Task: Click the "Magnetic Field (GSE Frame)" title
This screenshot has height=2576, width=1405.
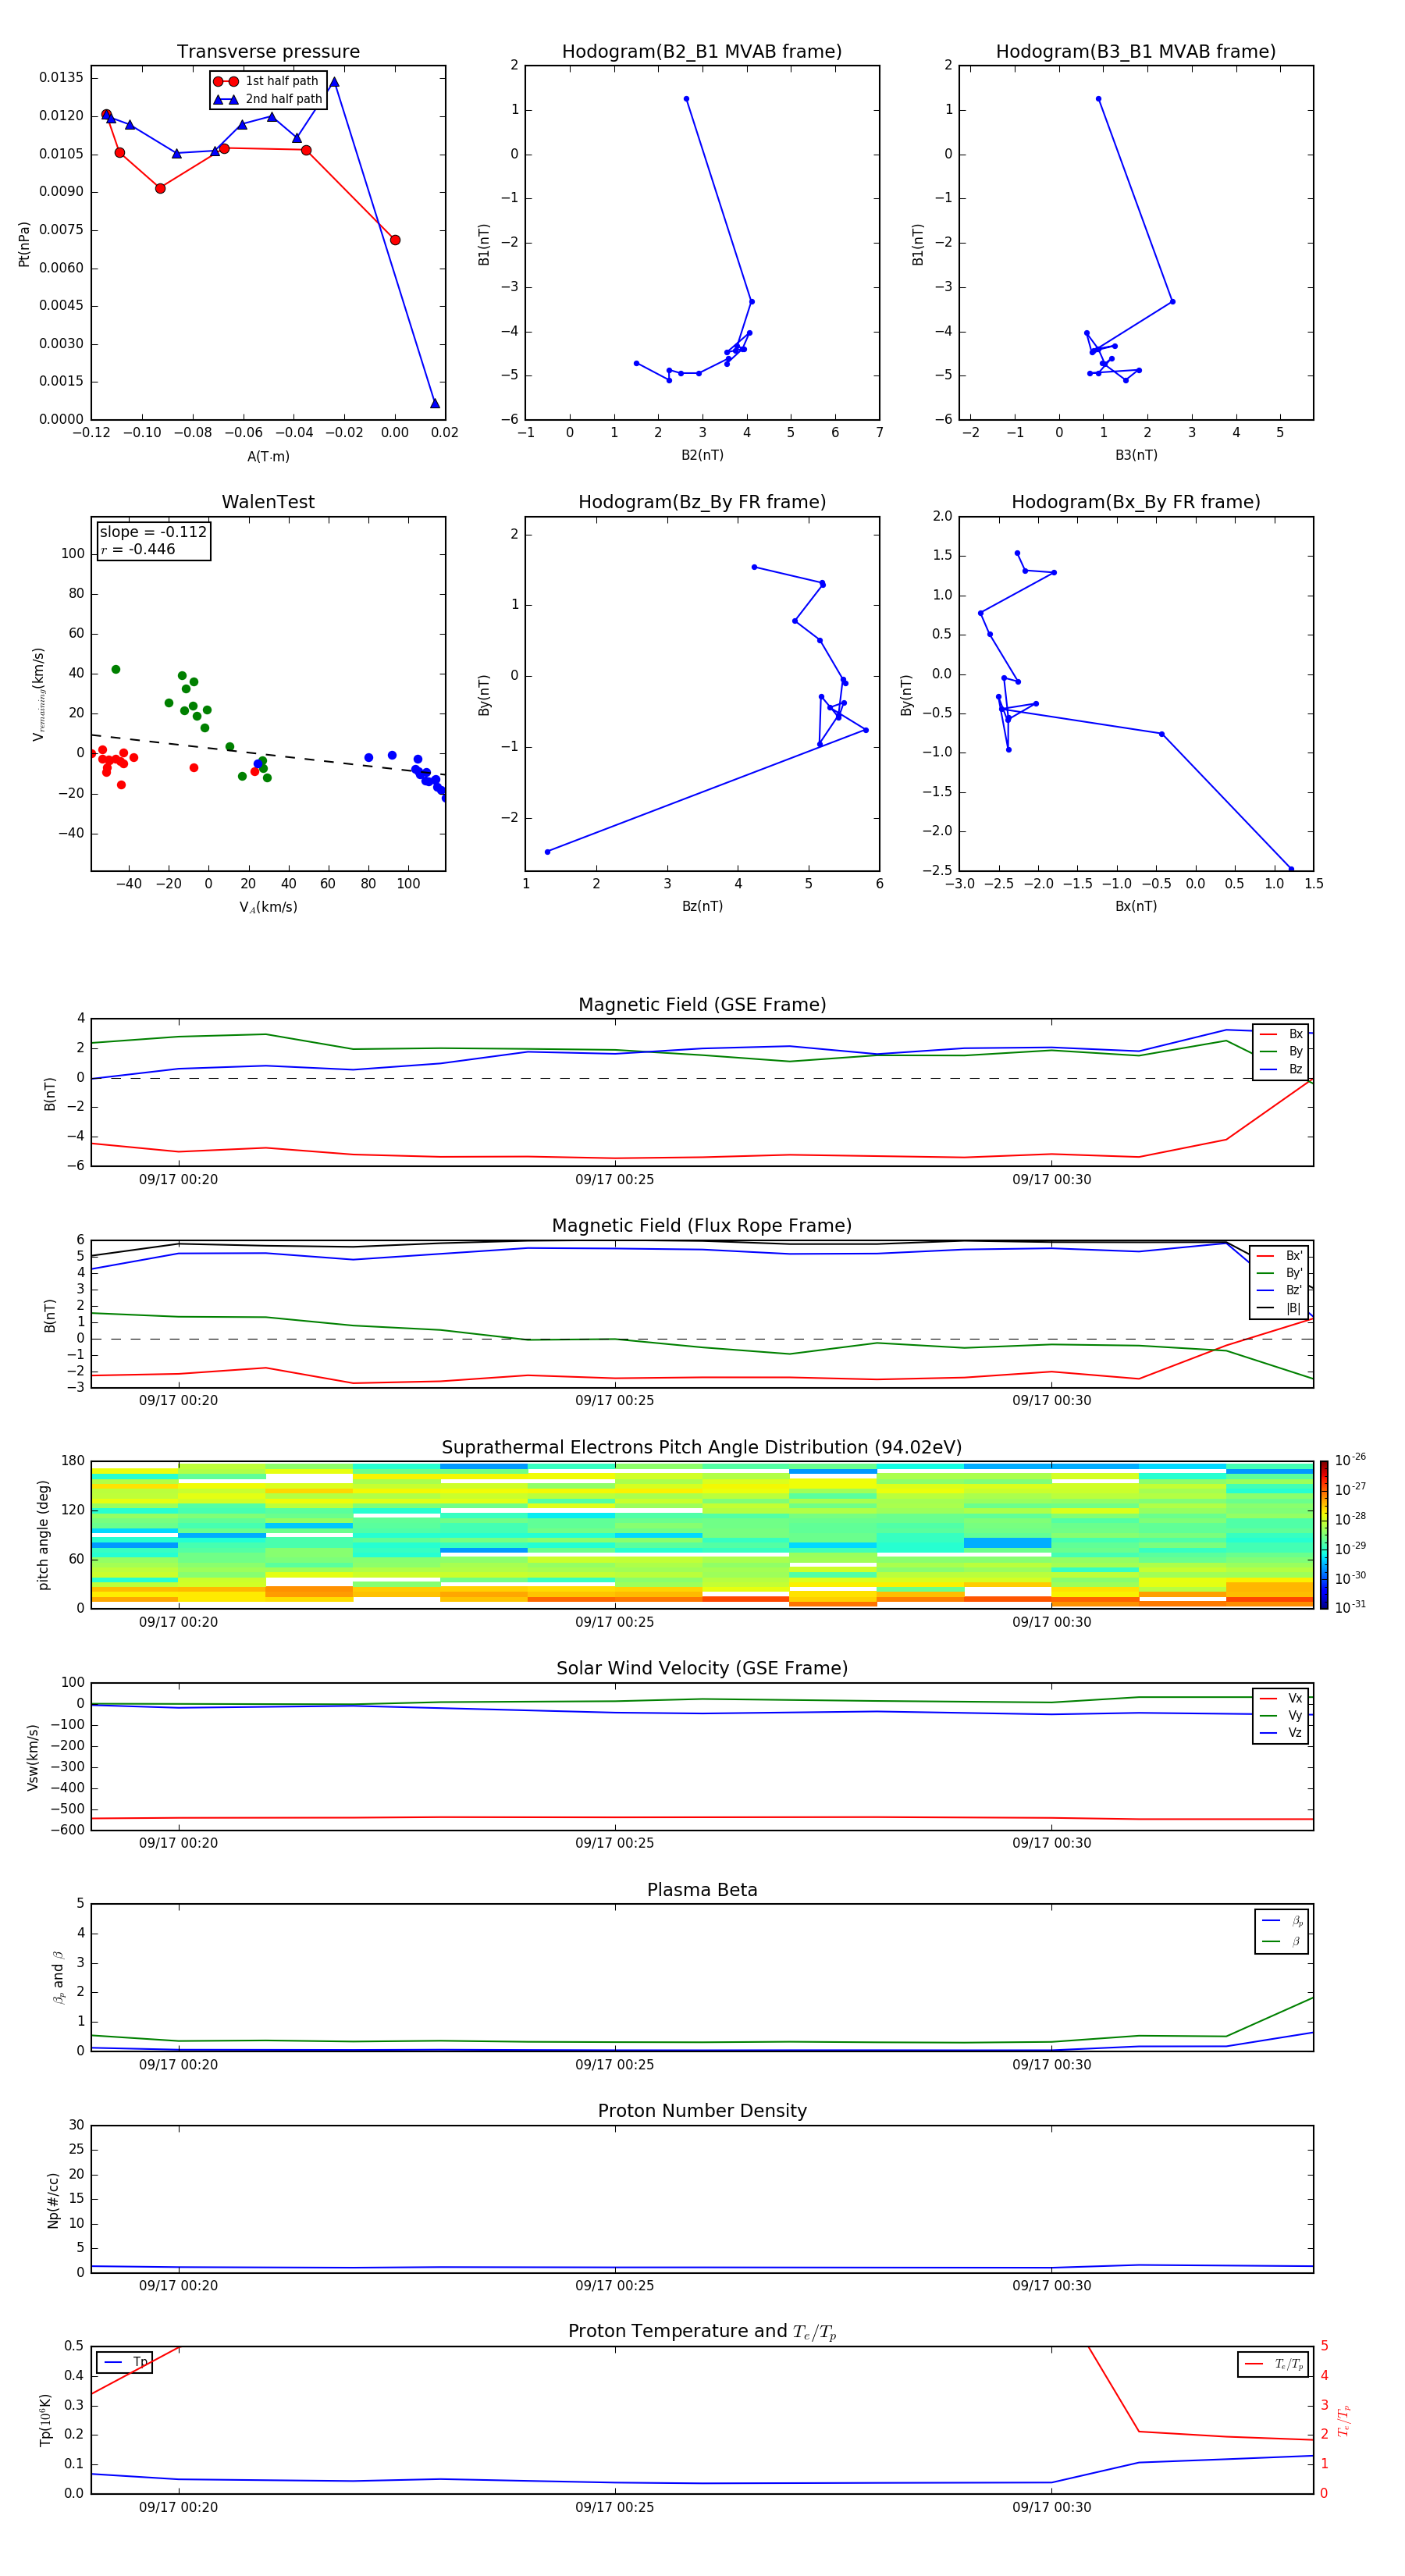Action: point(702,1005)
